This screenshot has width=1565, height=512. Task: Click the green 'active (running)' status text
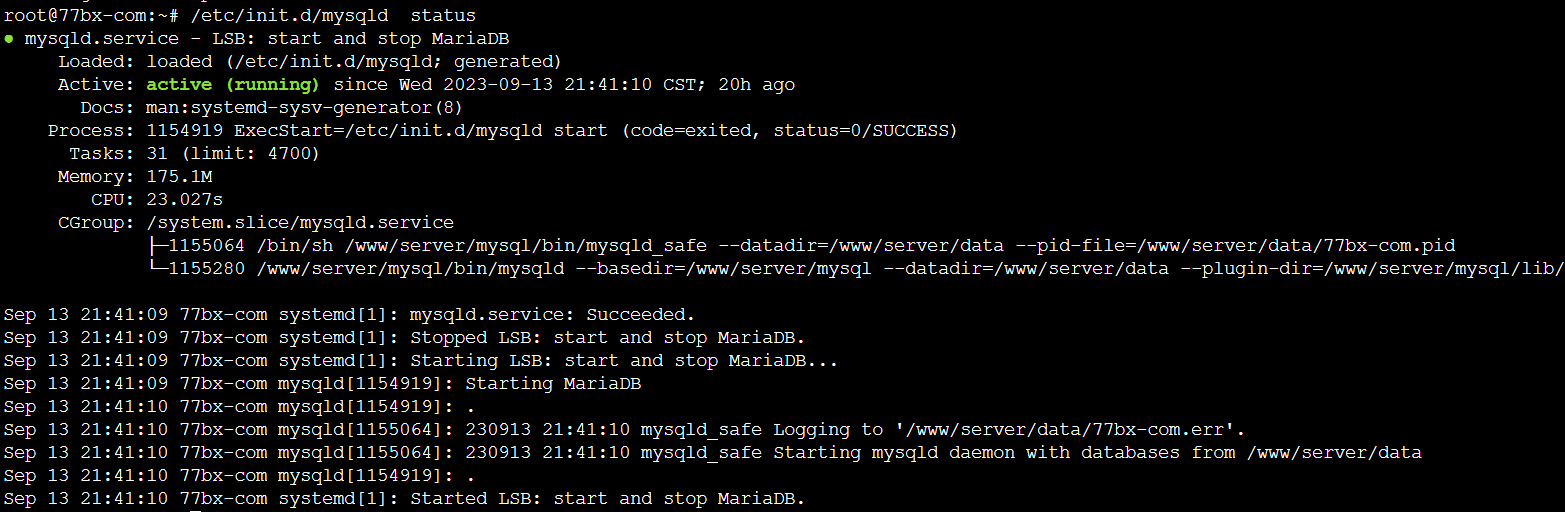point(233,85)
